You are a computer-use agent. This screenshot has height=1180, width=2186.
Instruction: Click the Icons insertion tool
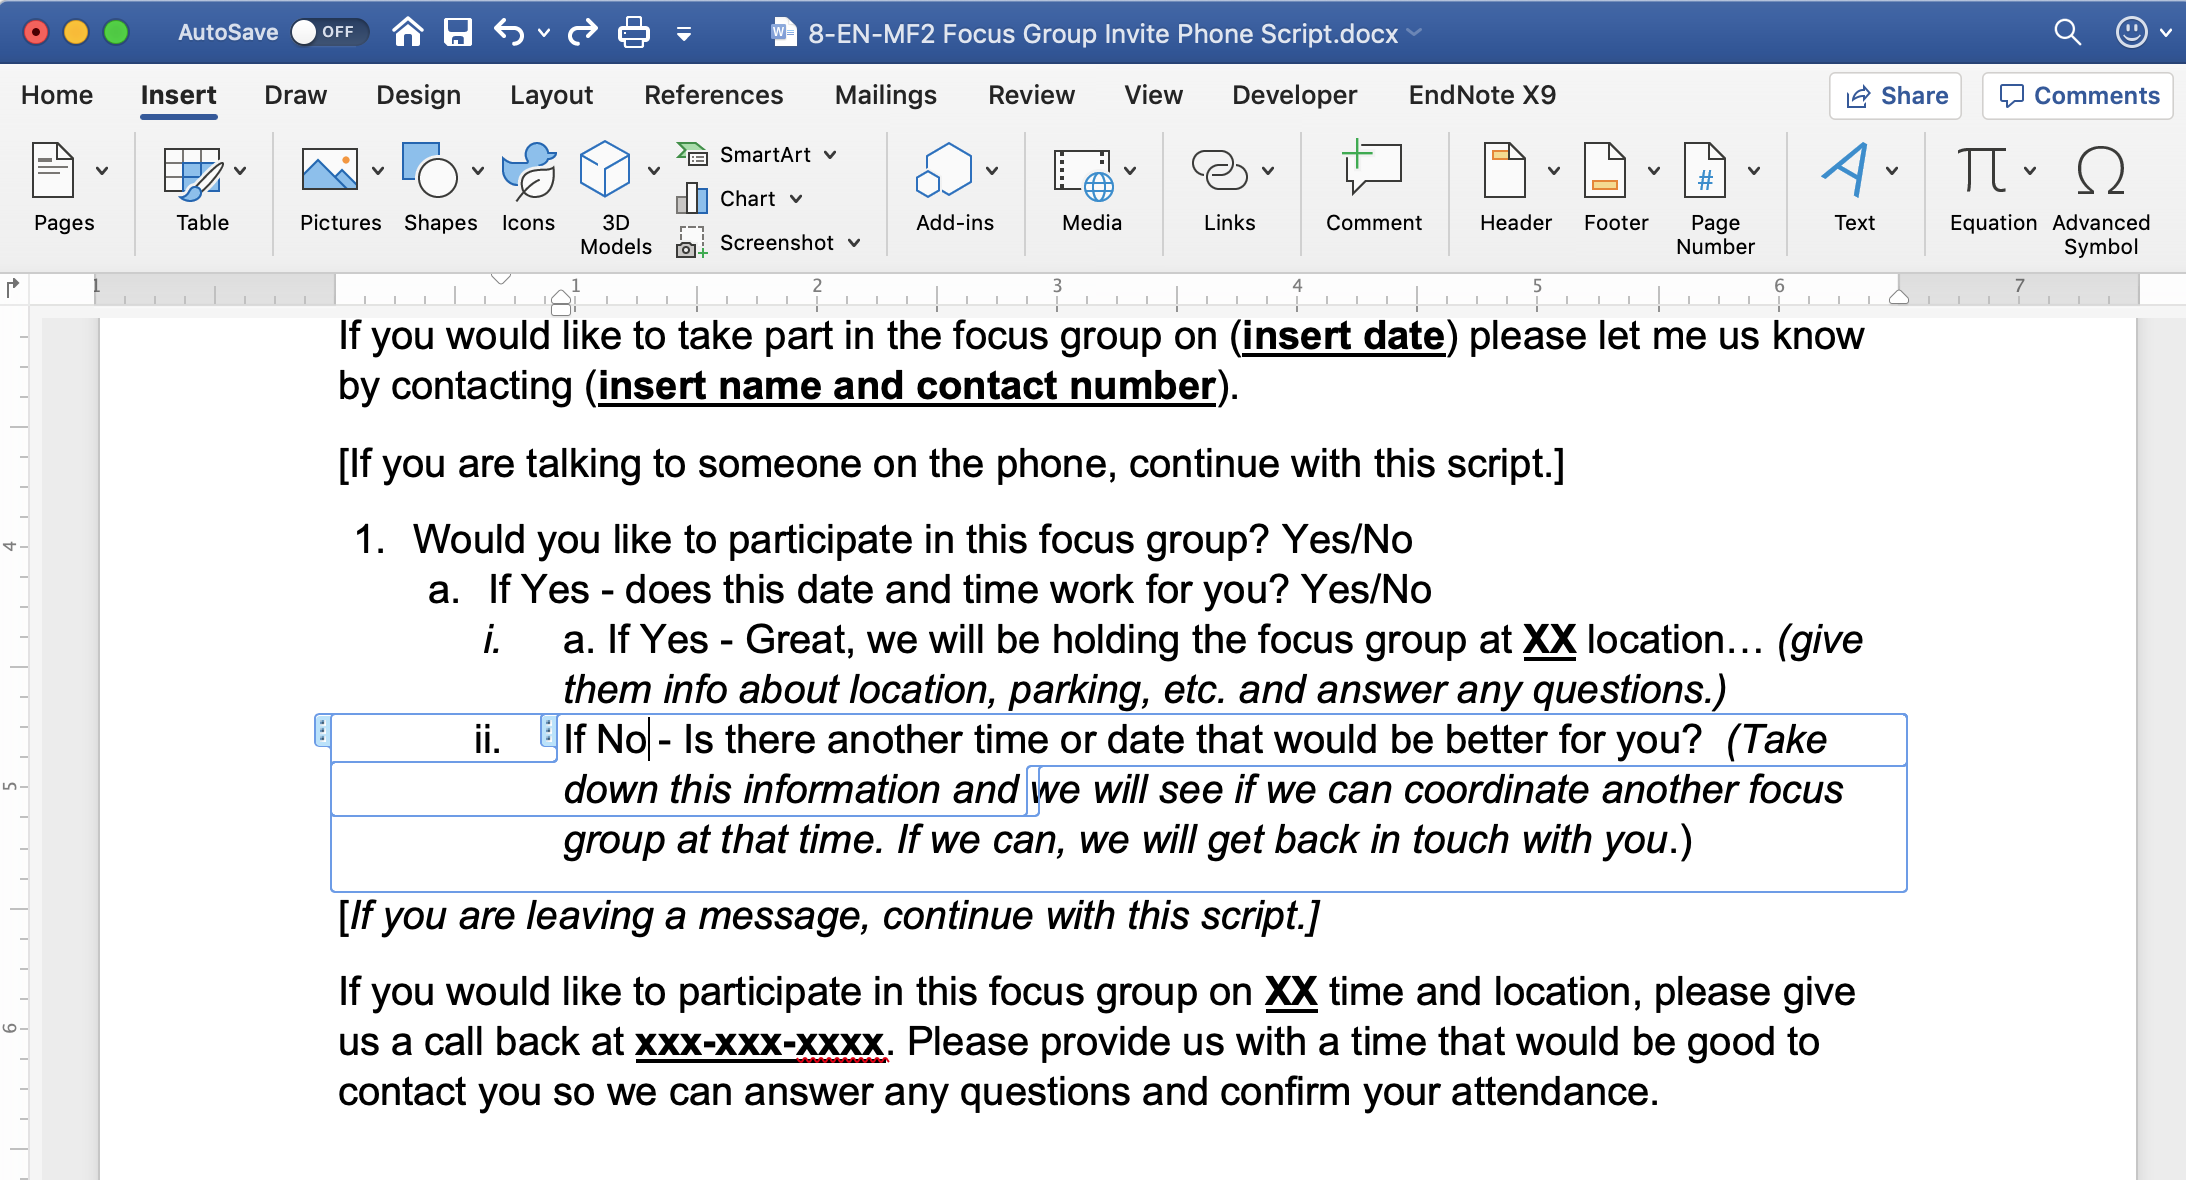[529, 189]
